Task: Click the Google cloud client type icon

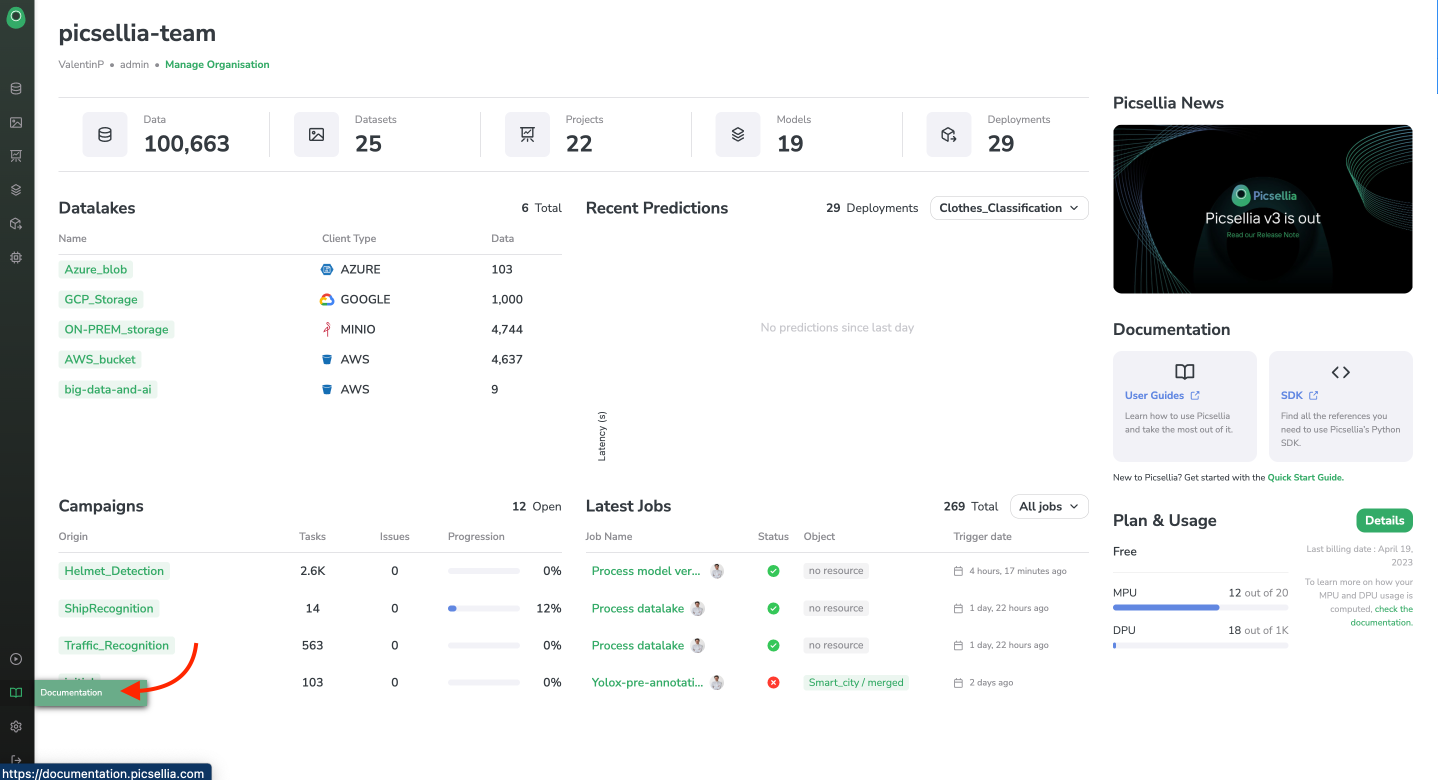Action: 327,299
